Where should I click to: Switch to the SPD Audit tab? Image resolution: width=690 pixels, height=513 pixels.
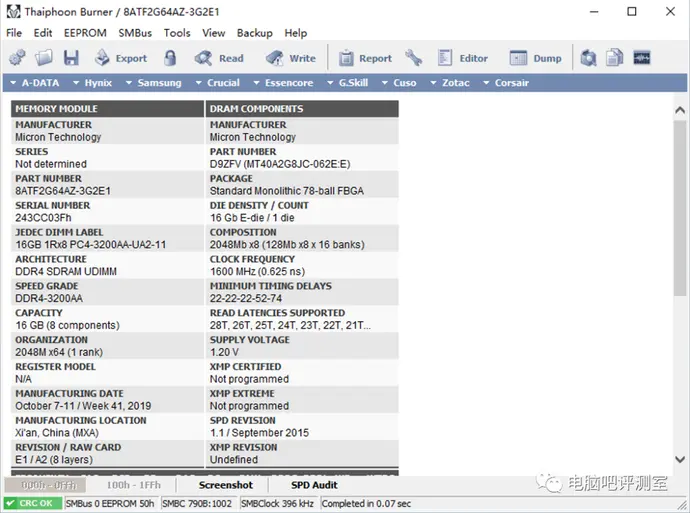pos(314,485)
